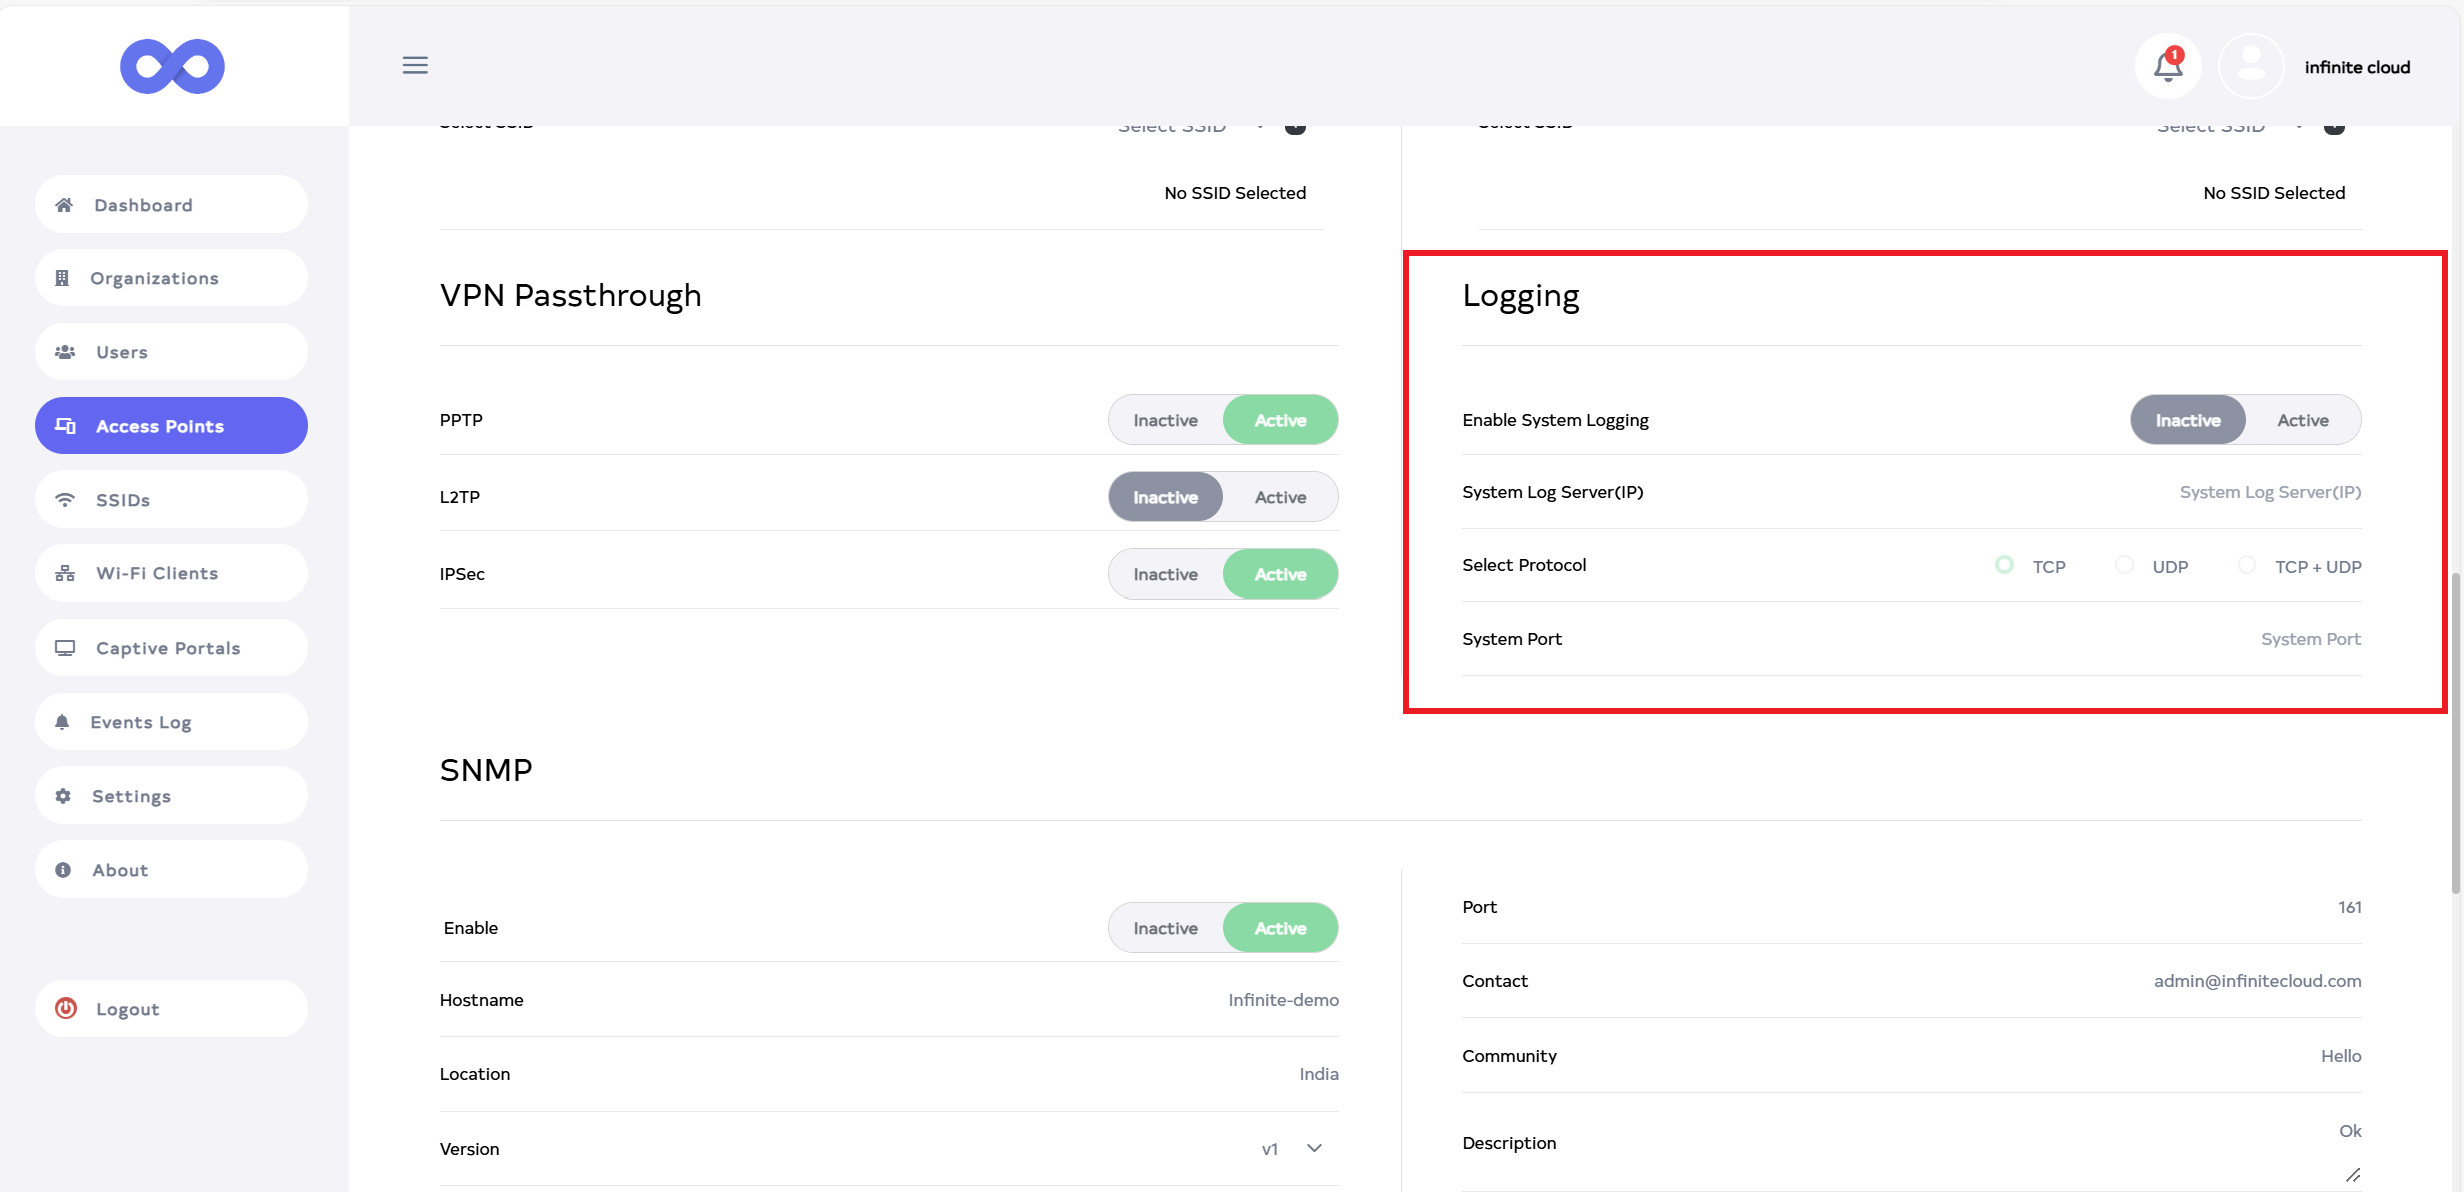Expand the SNMP Version dropdown
The height and width of the screenshot is (1192, 2464).
1314,1148
